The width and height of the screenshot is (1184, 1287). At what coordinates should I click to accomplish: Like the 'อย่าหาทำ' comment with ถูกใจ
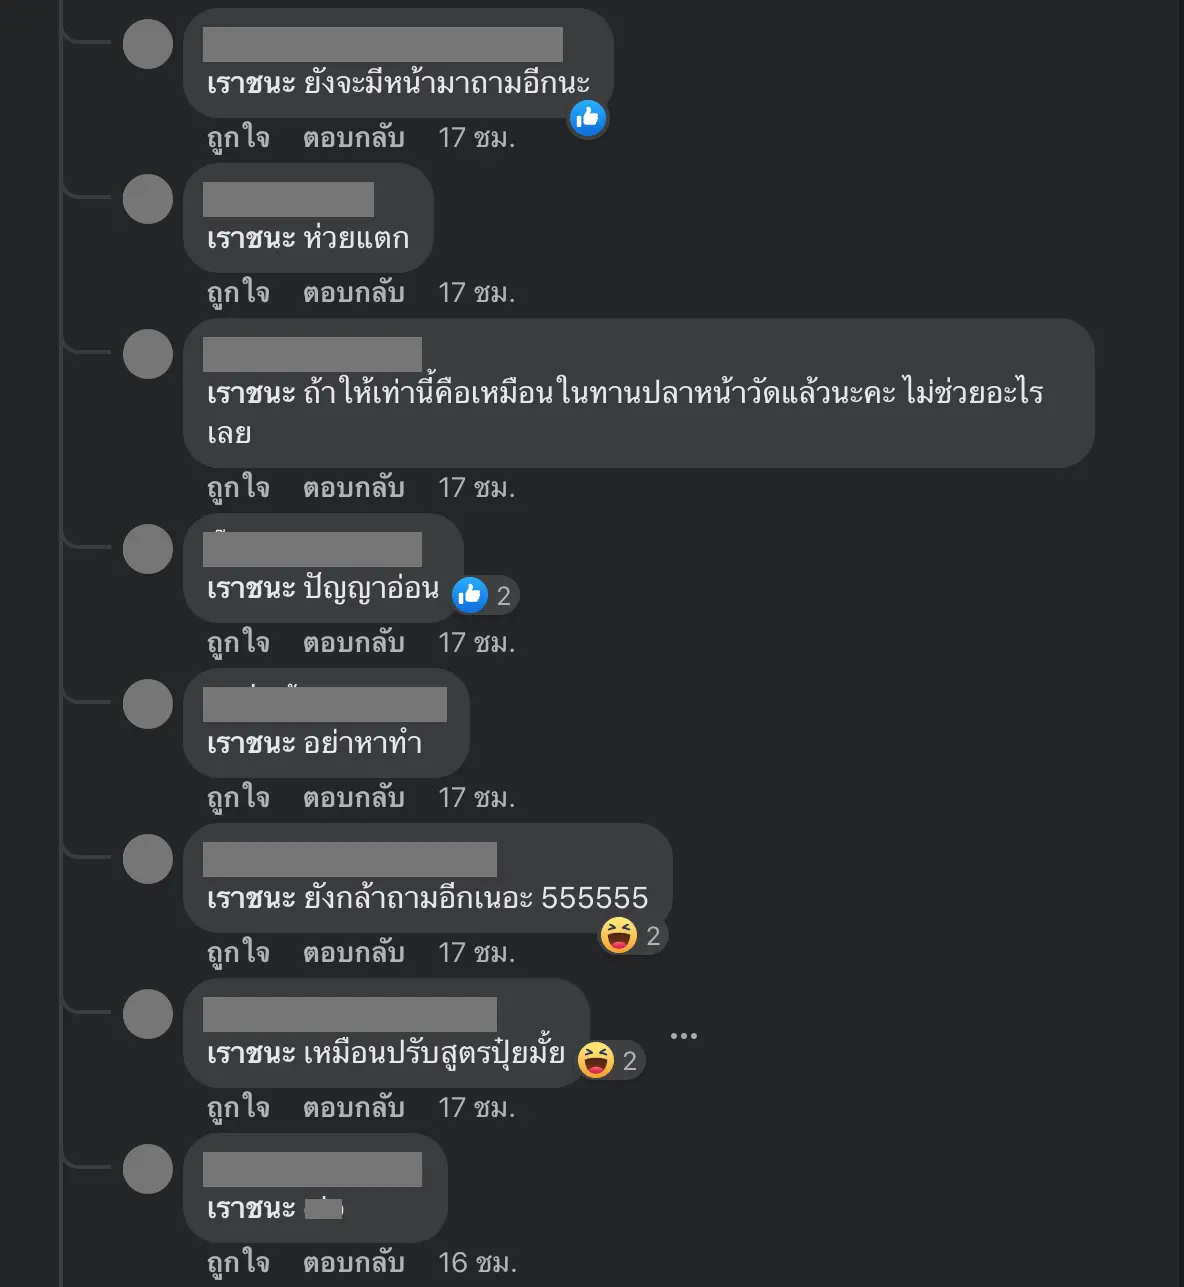(x=238, y=798)
